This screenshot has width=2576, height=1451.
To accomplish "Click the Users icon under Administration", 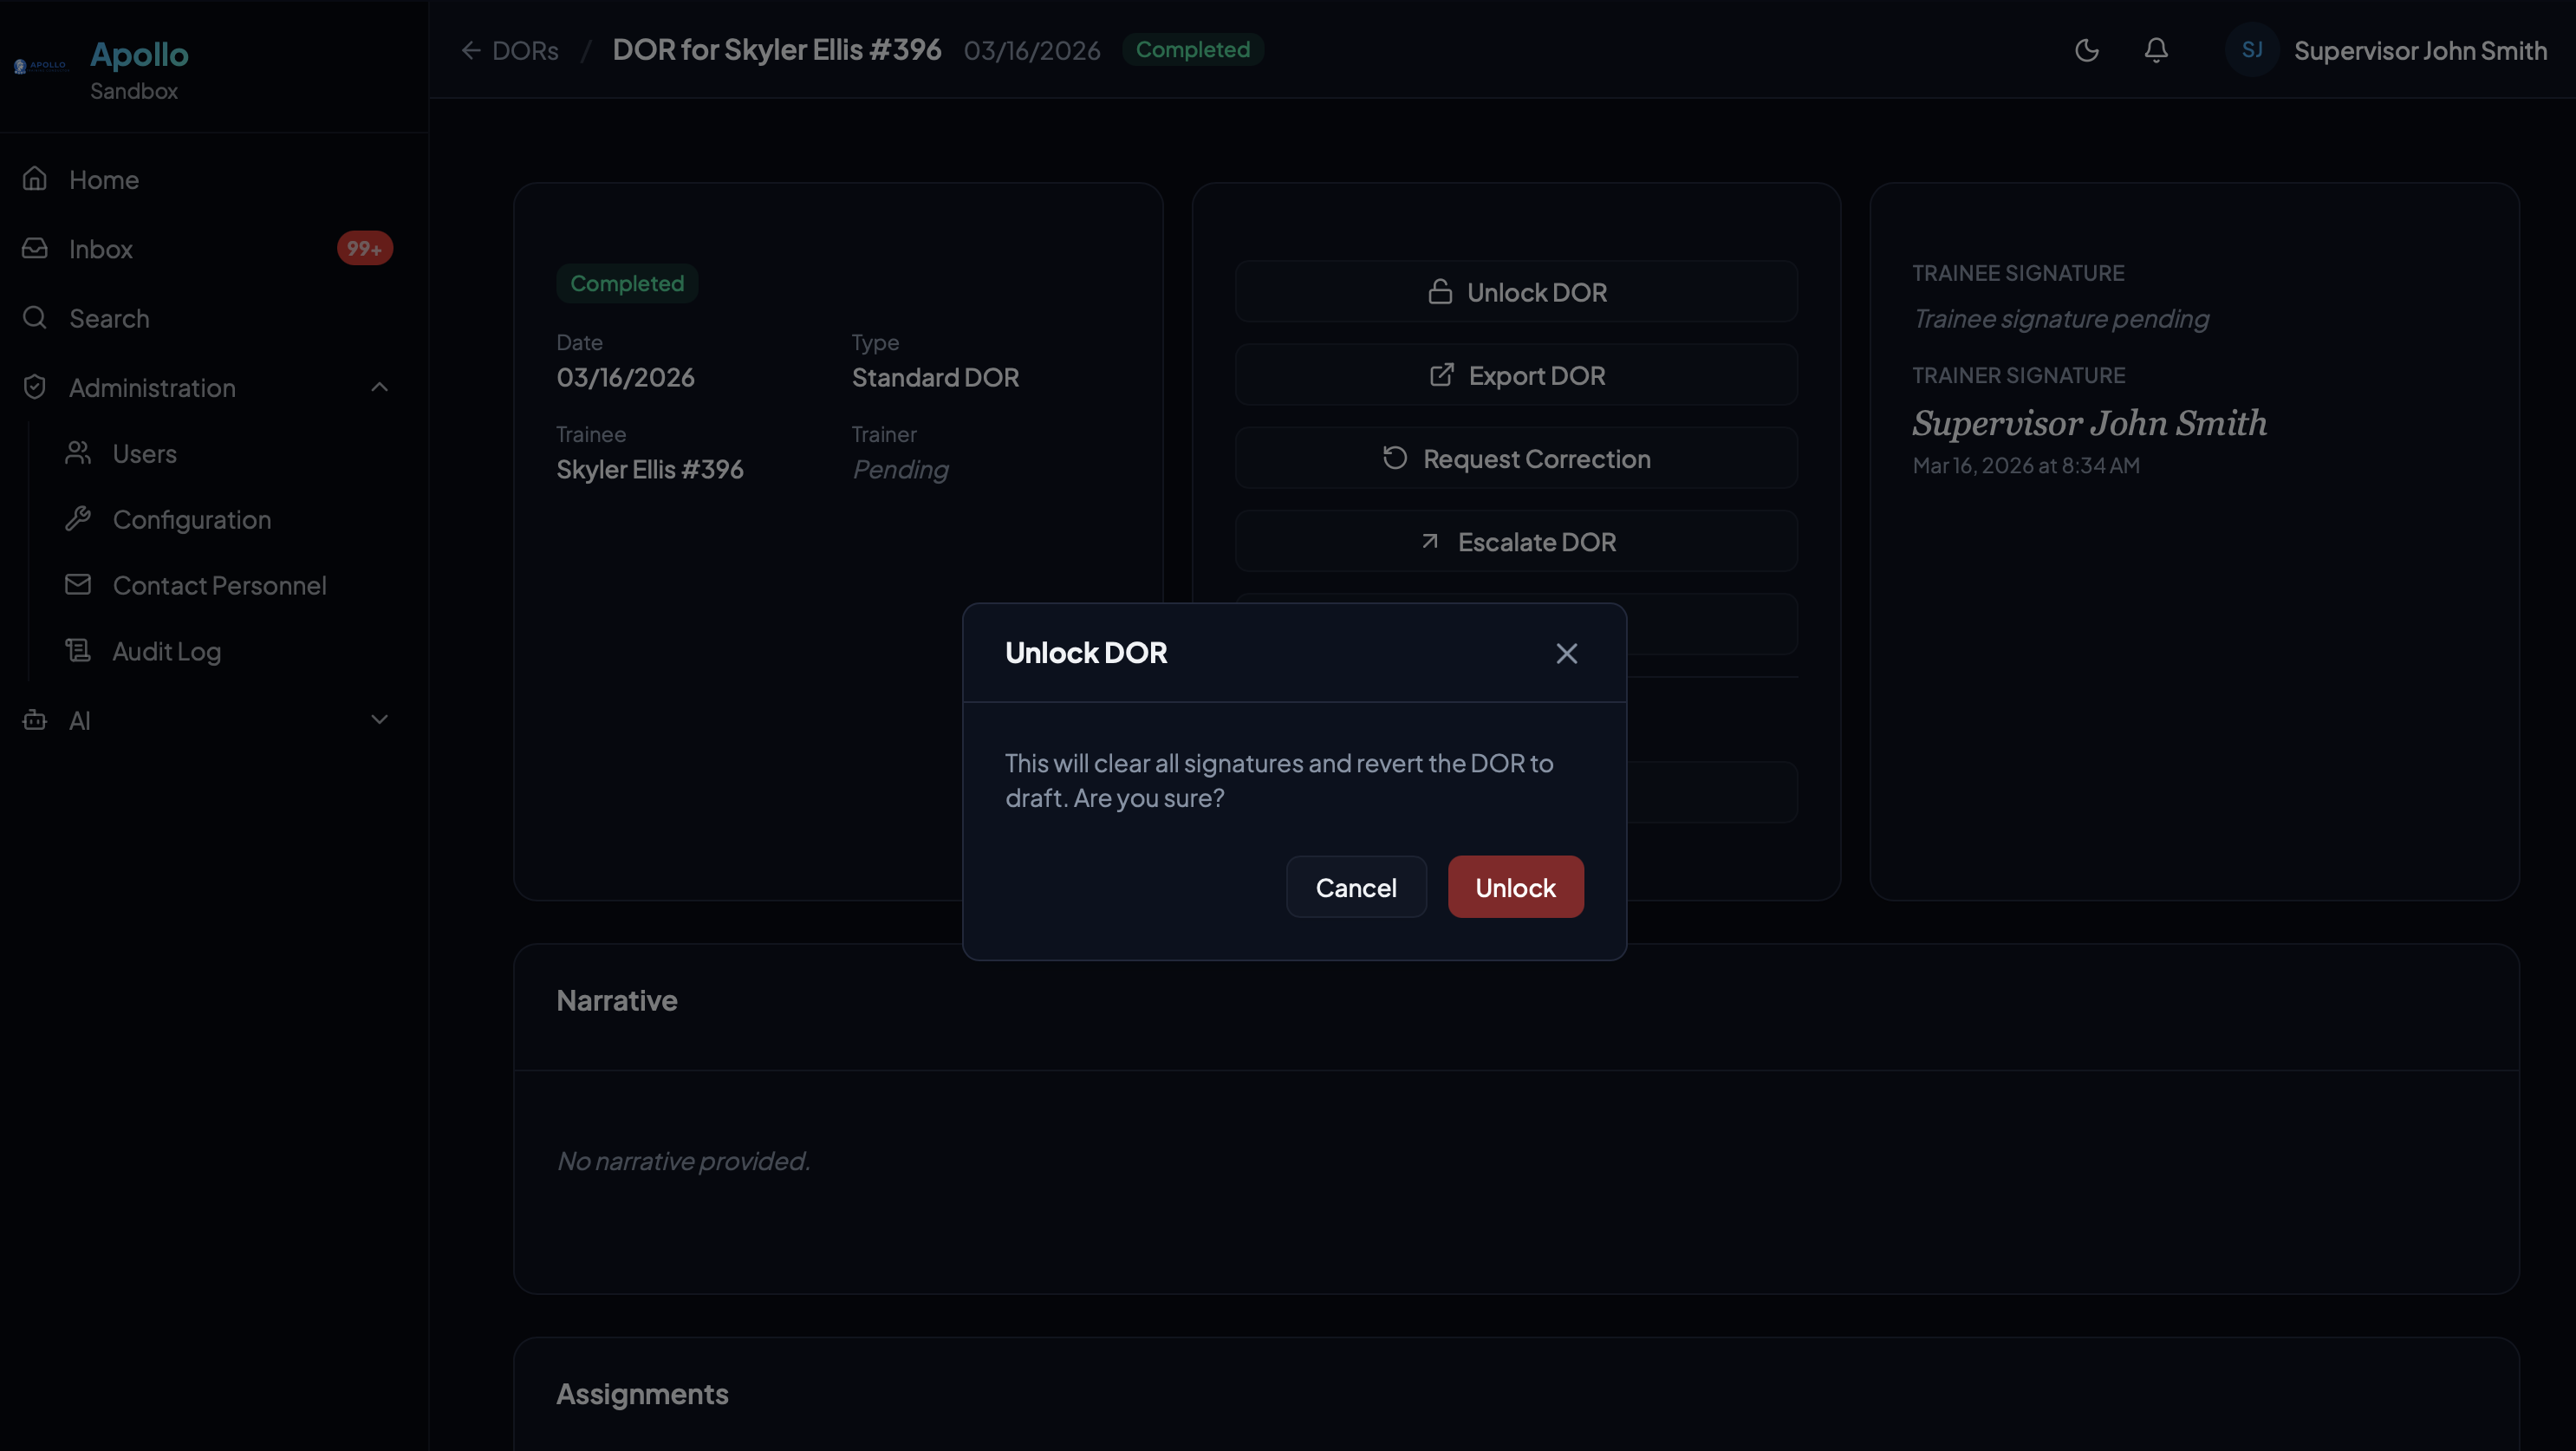I will coord(80,453).
